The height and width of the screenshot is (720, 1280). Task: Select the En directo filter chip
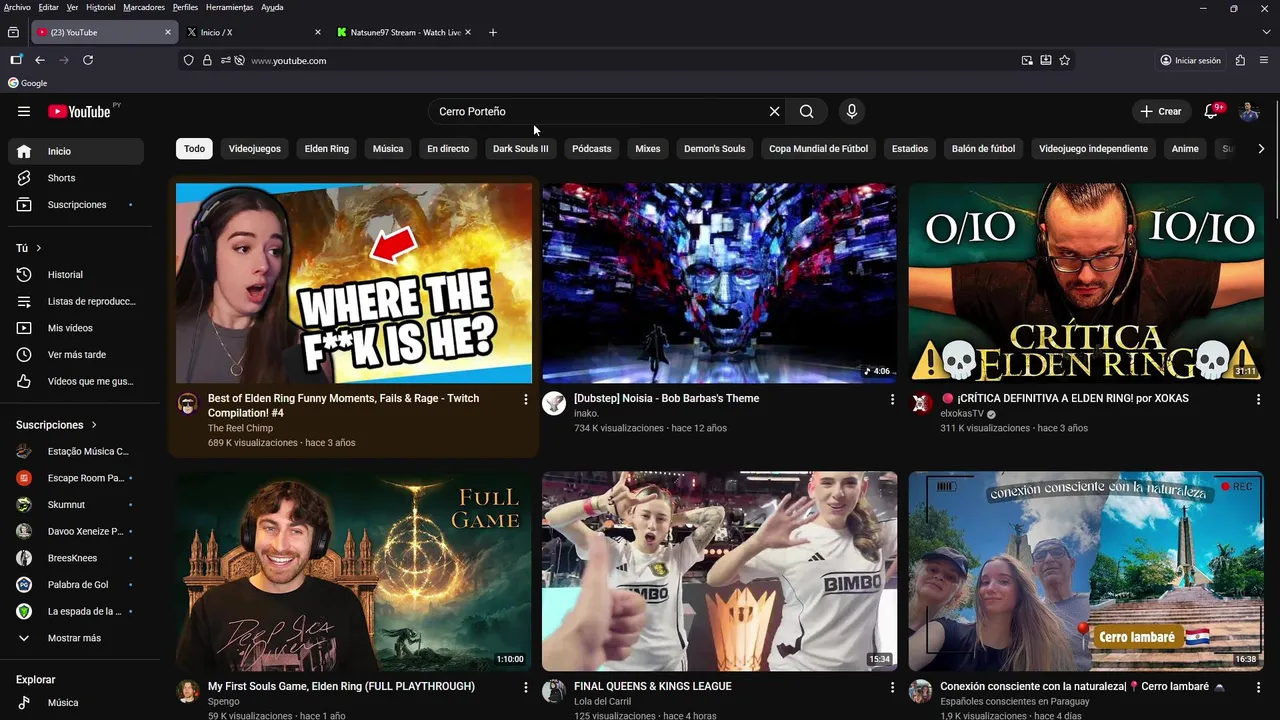click(x=448, y=149)
